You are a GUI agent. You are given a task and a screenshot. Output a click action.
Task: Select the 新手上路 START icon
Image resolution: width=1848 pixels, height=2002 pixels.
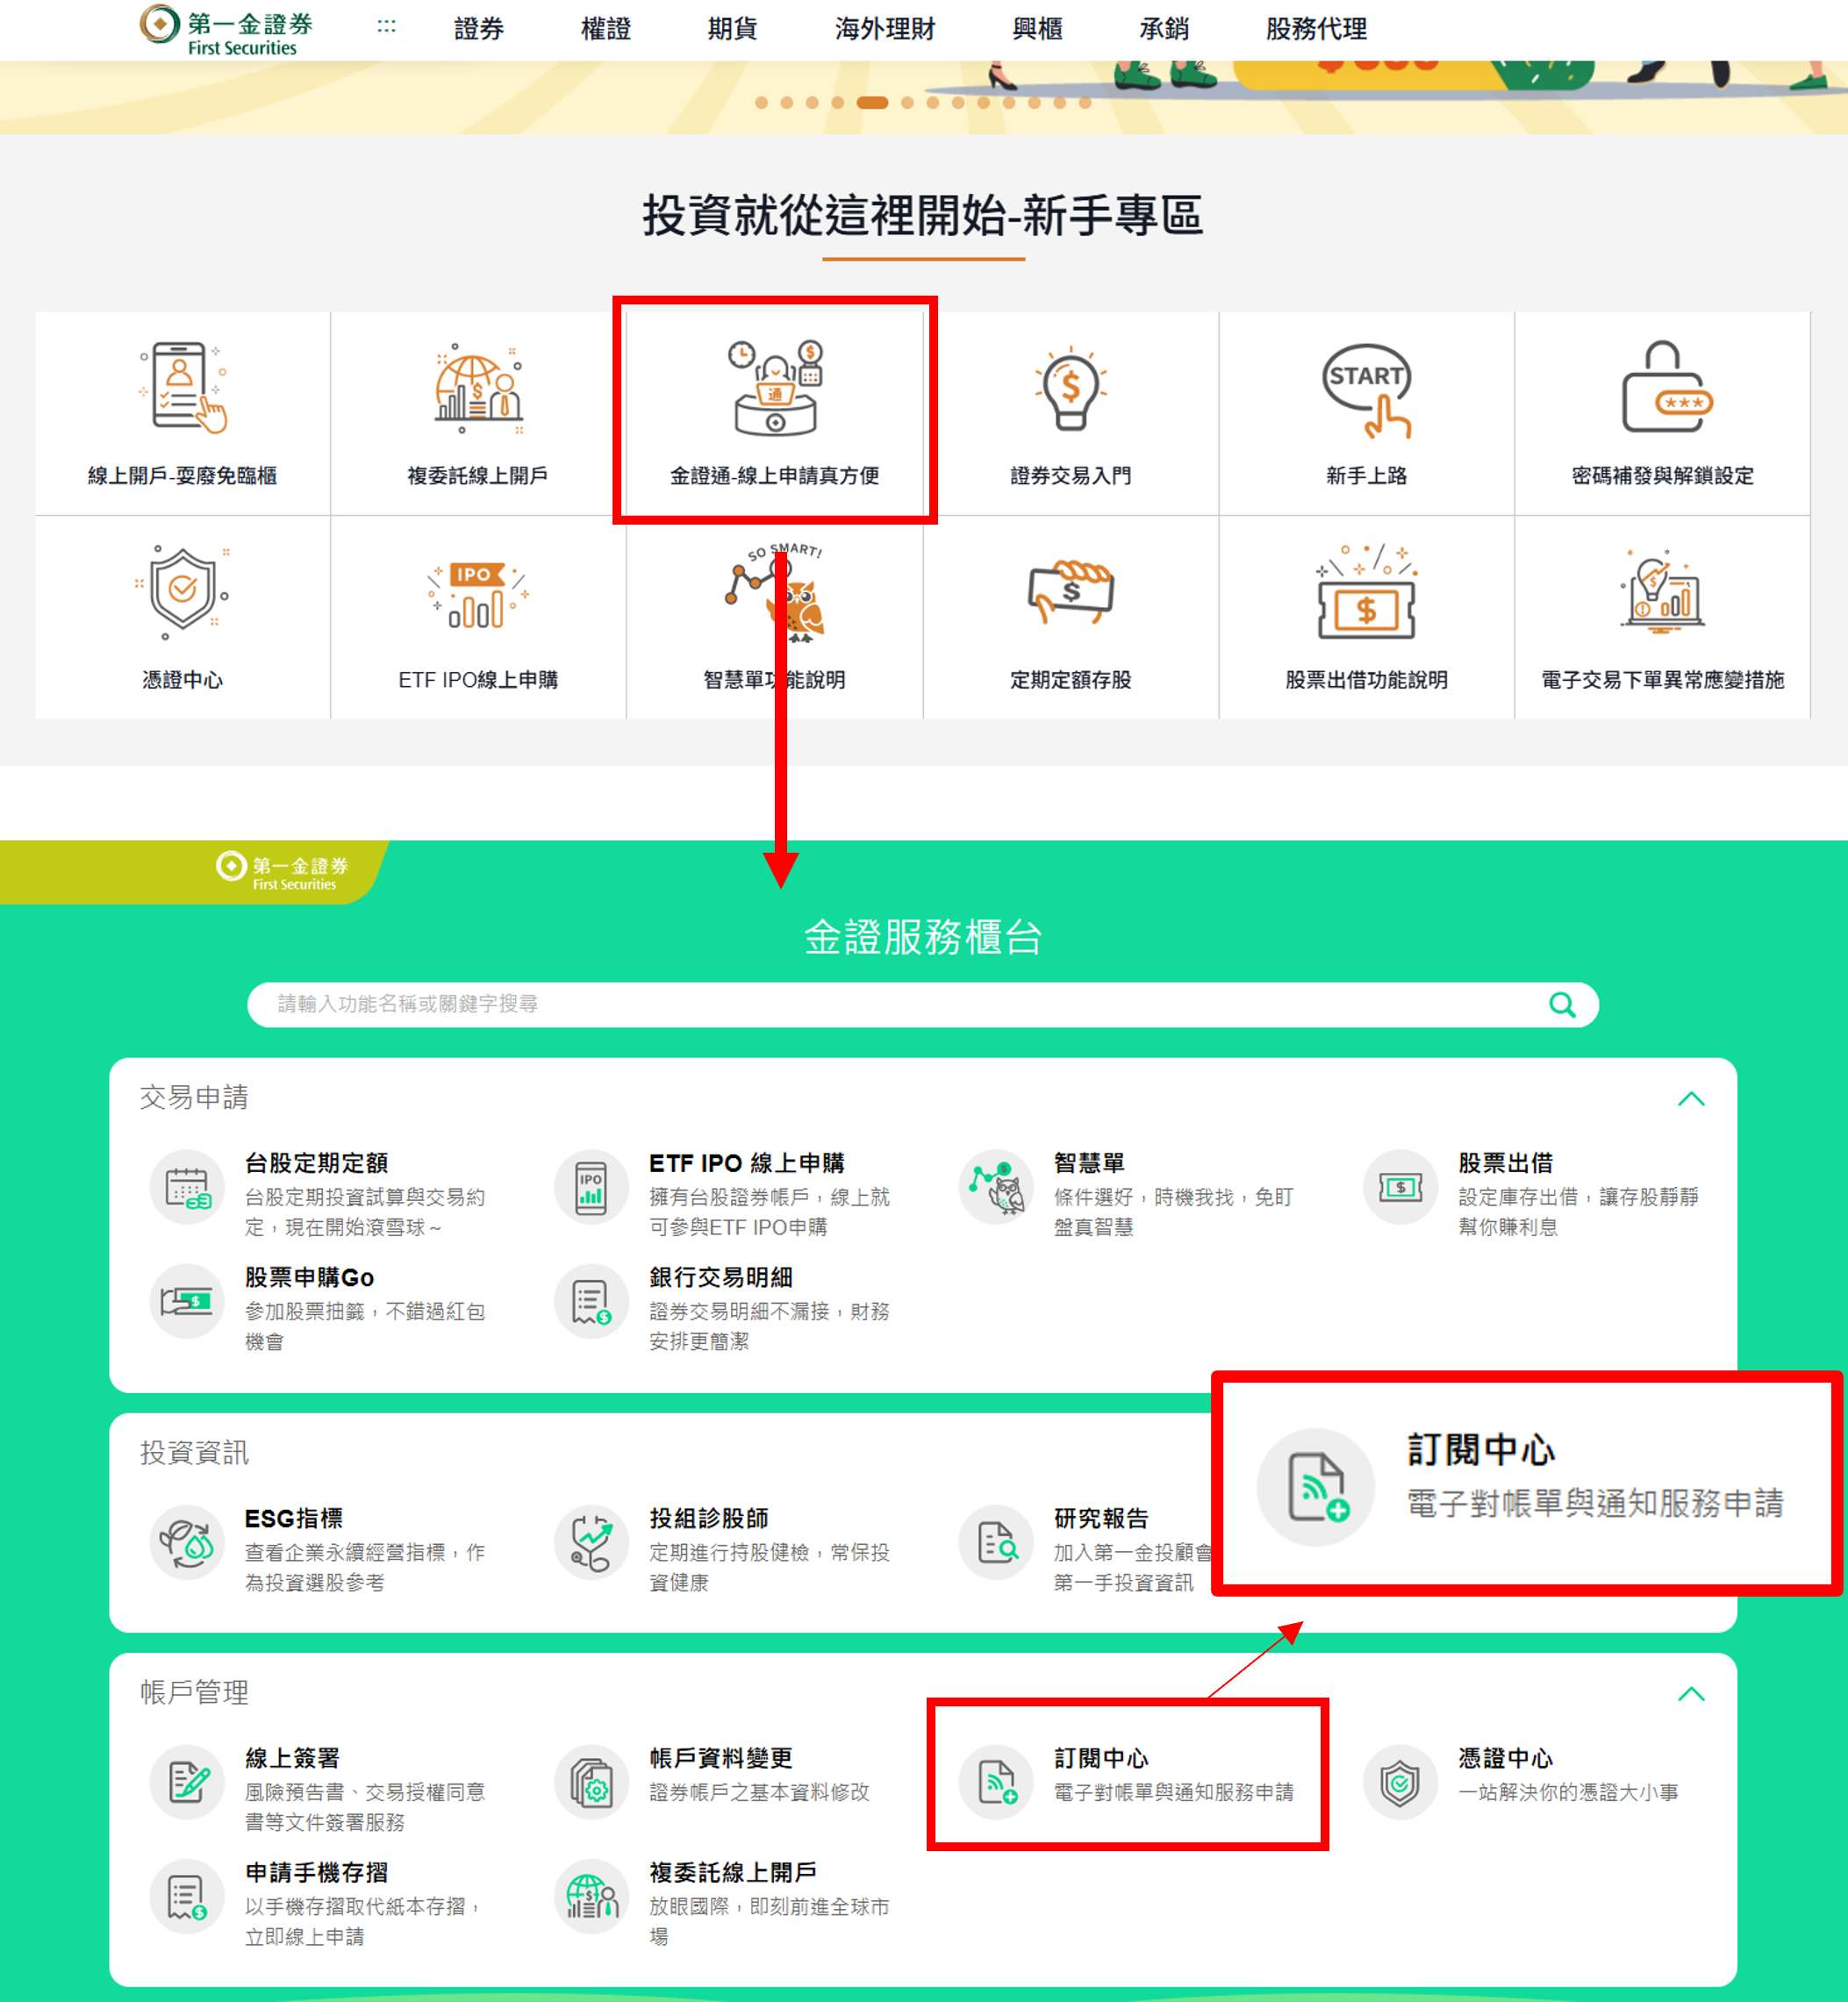(1366, 390)
